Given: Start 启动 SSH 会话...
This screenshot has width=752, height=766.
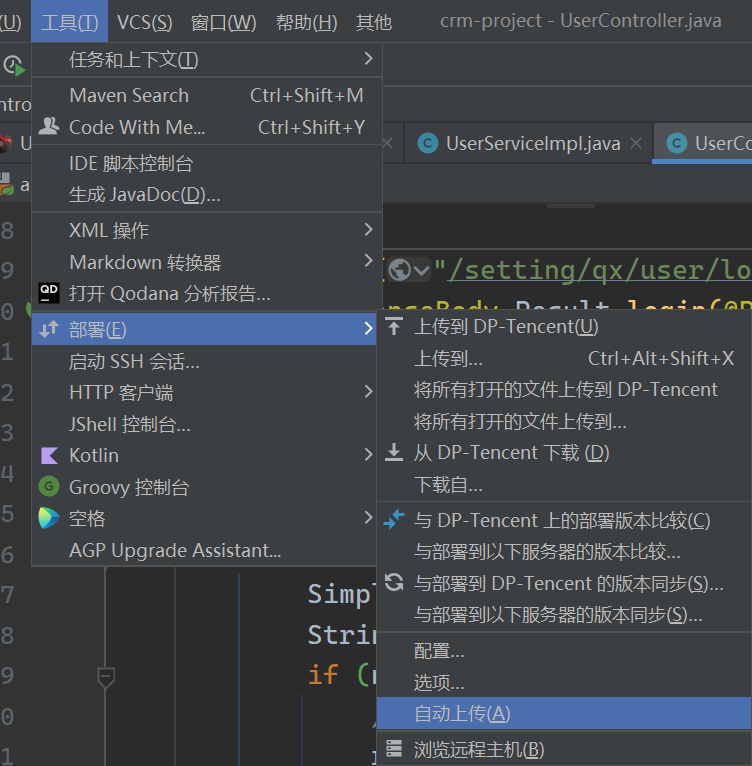Looking at the screenshot, I should pos(204,362).
